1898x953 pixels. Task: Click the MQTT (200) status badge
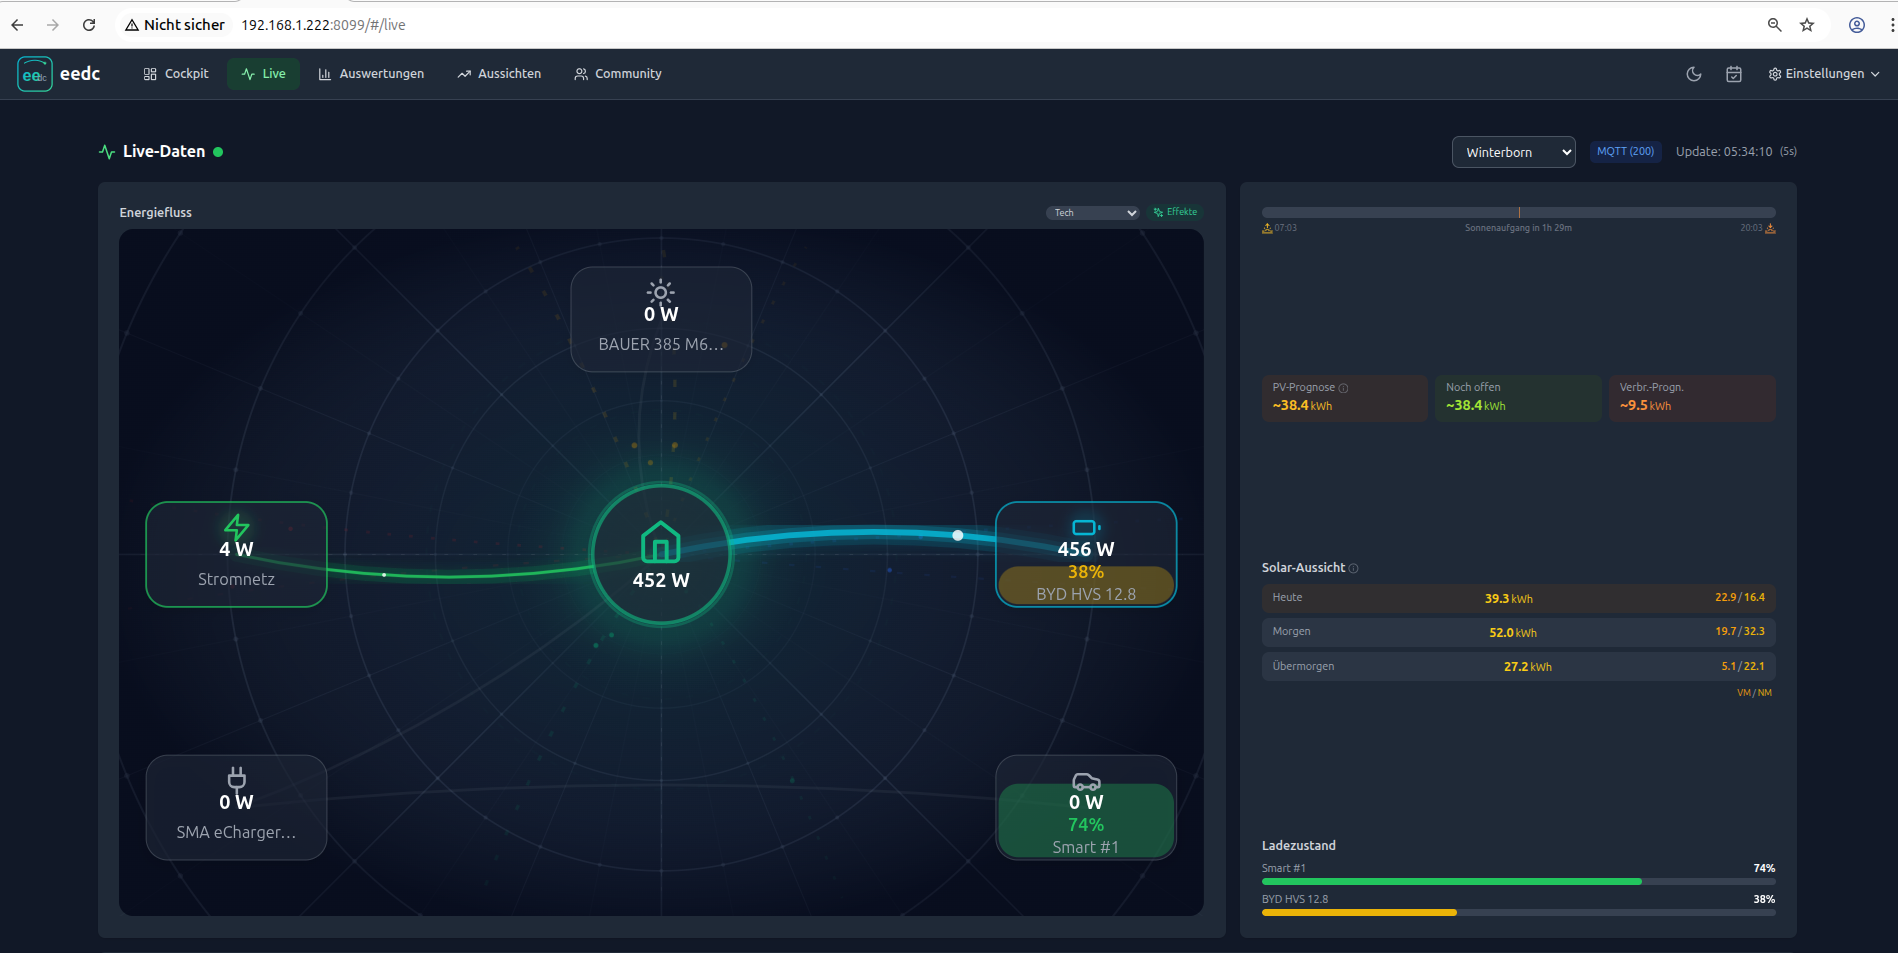click(1625, 152)
